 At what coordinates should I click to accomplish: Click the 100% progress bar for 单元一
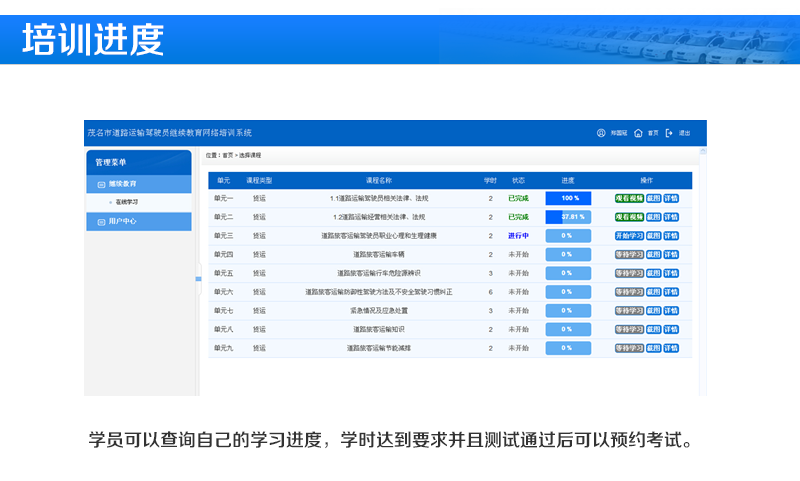coord(567,198)
